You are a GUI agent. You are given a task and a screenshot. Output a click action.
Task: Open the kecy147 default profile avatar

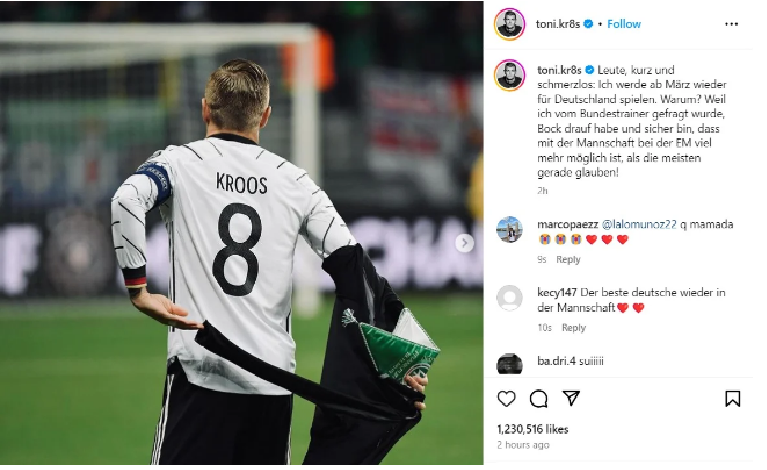click(x=509, y=297)
